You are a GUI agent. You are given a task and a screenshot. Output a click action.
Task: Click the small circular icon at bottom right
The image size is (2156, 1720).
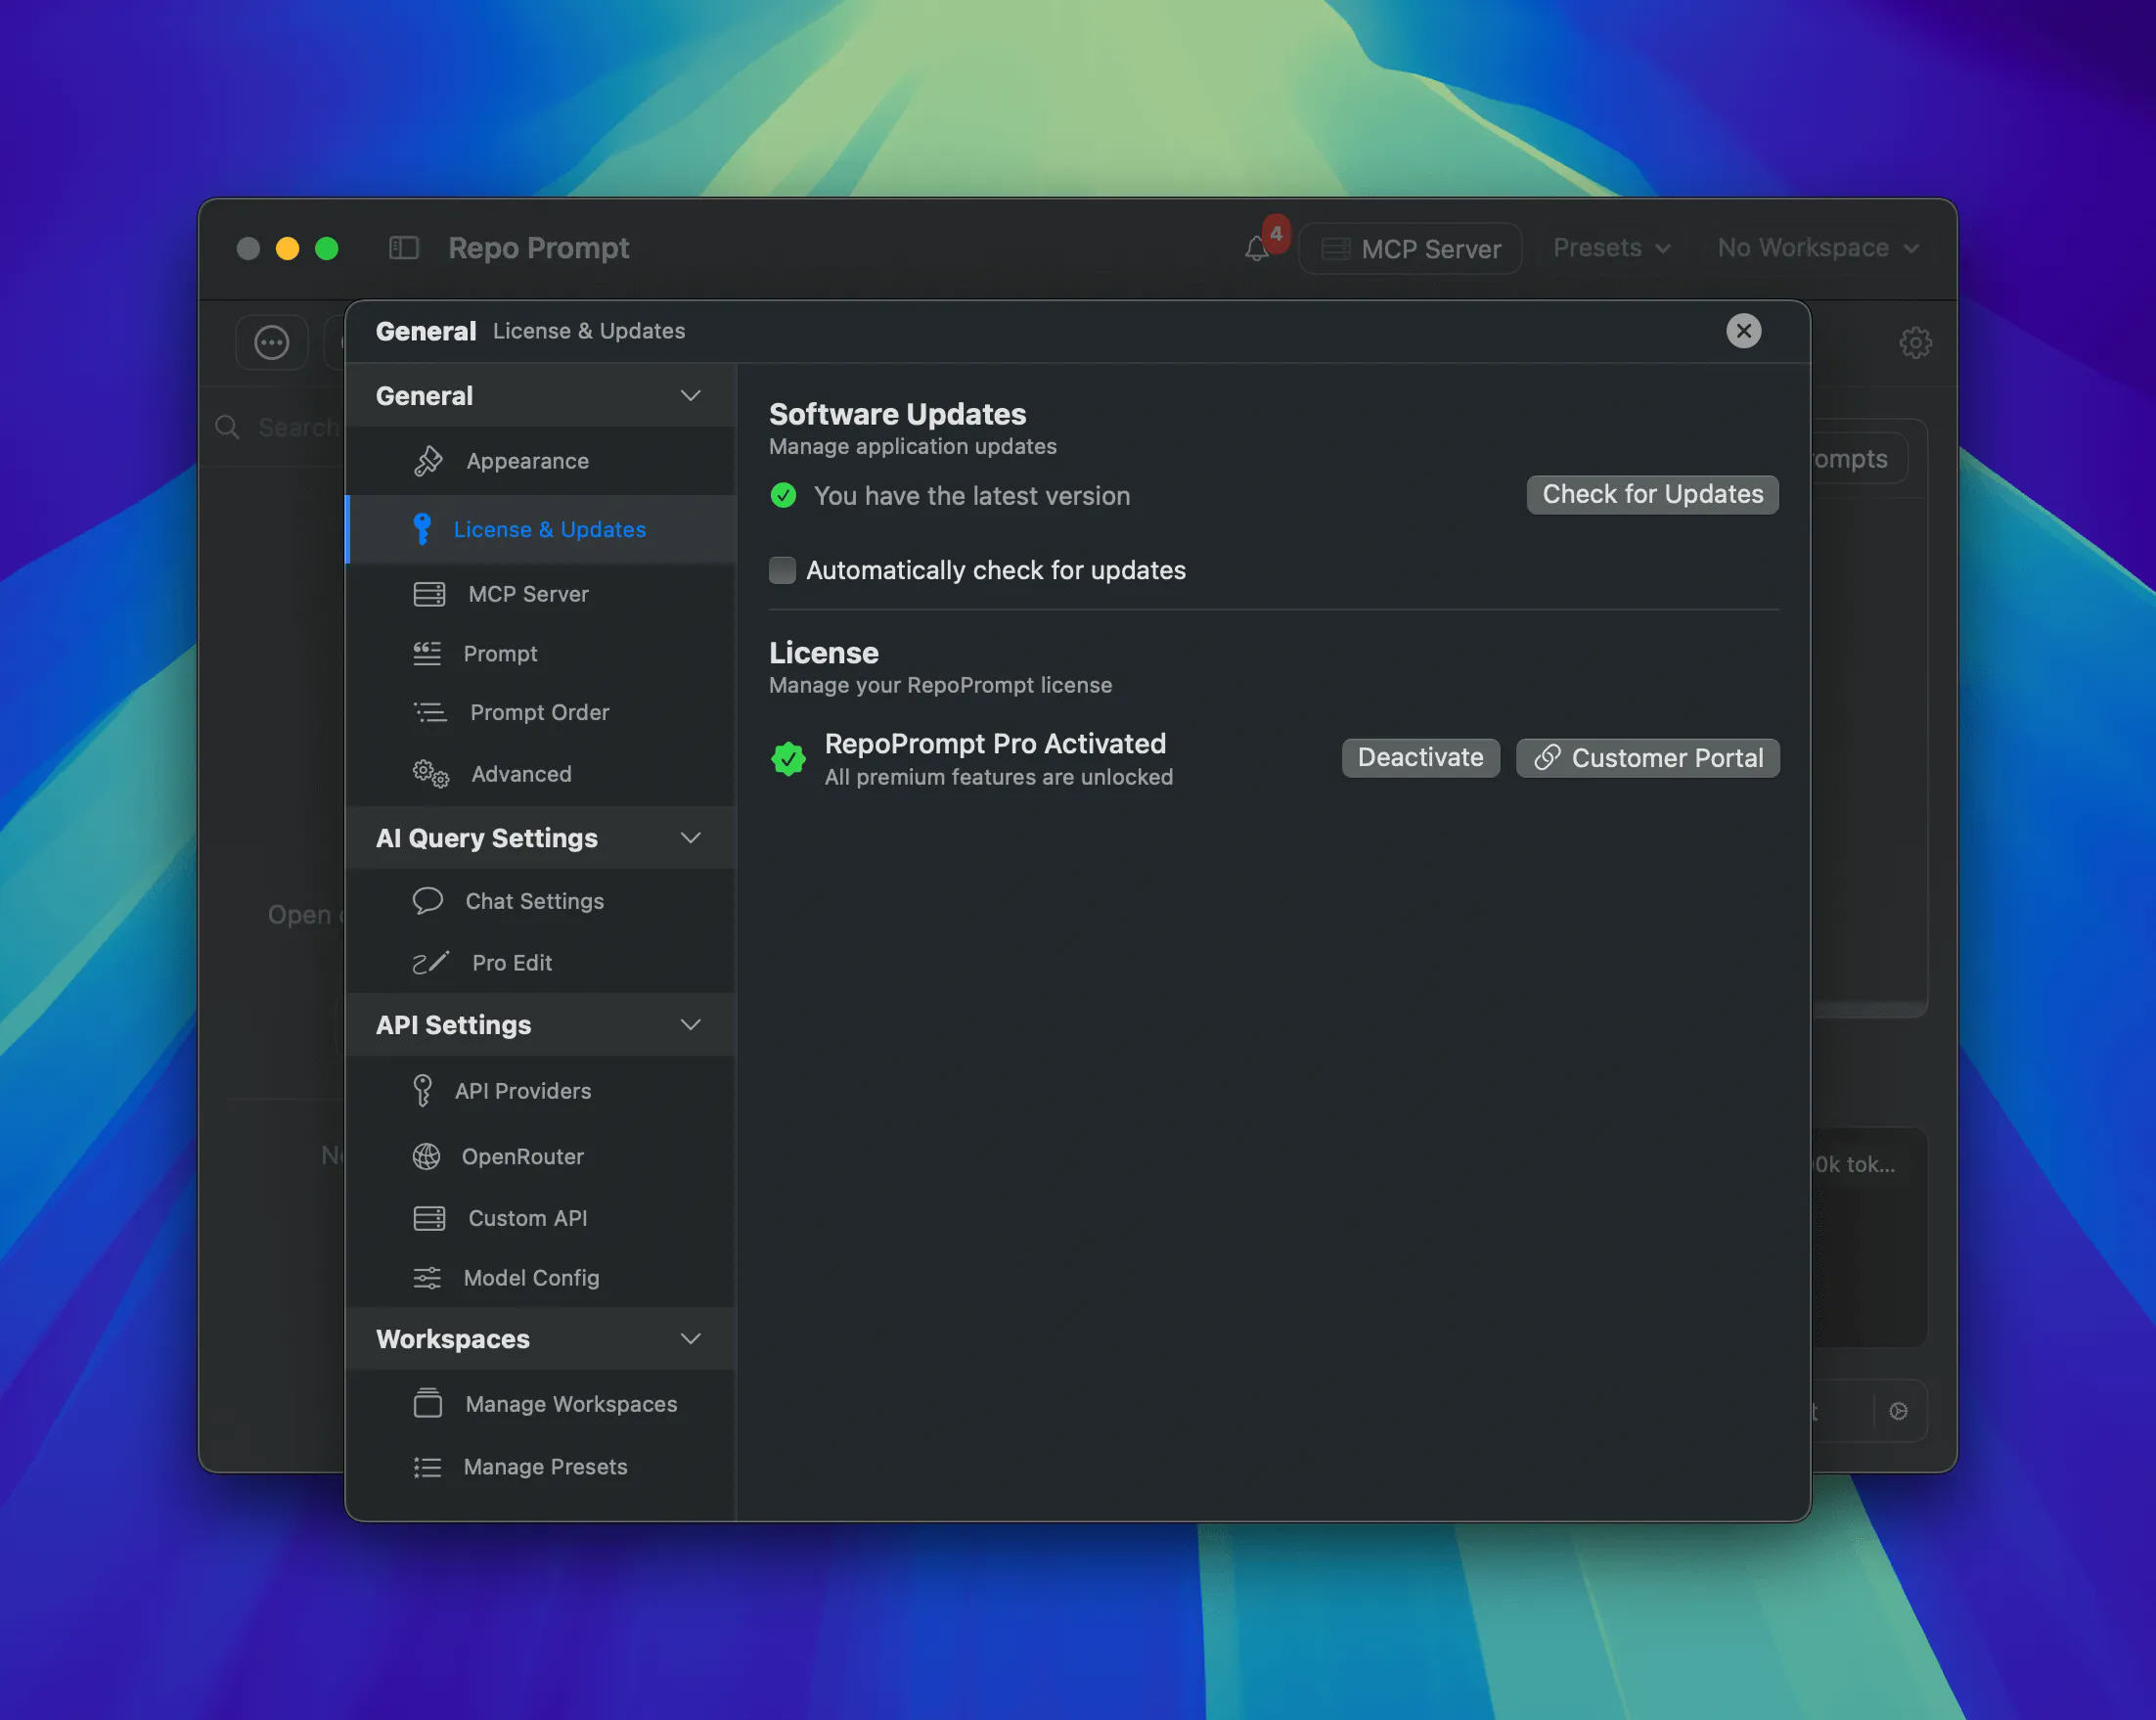pyautogui.click(x=1898, y=1410)
